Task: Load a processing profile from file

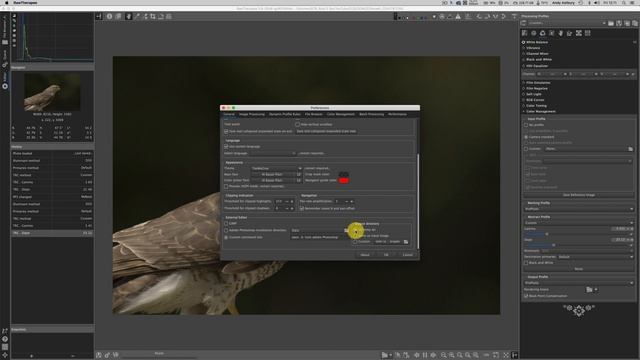Action: (x=611, y=23)
